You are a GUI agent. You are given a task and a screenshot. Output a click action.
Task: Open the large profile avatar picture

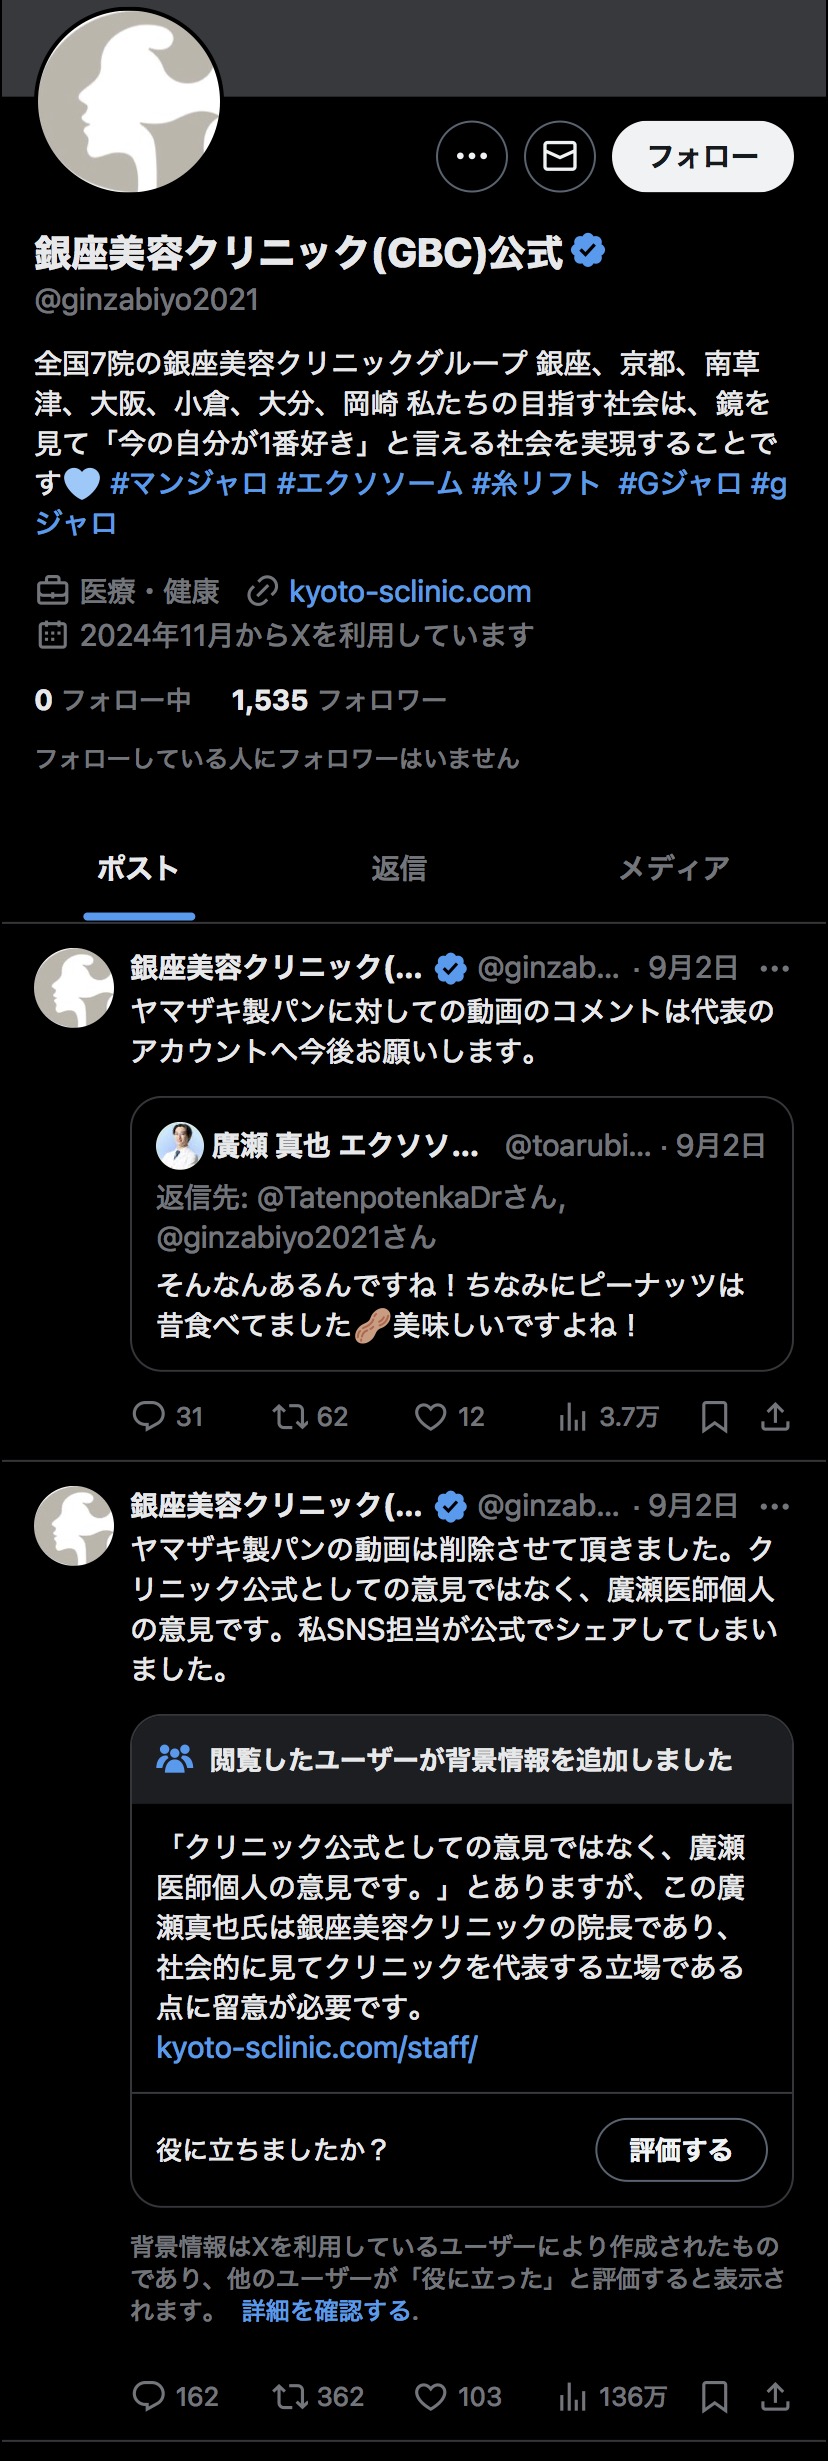128,100
